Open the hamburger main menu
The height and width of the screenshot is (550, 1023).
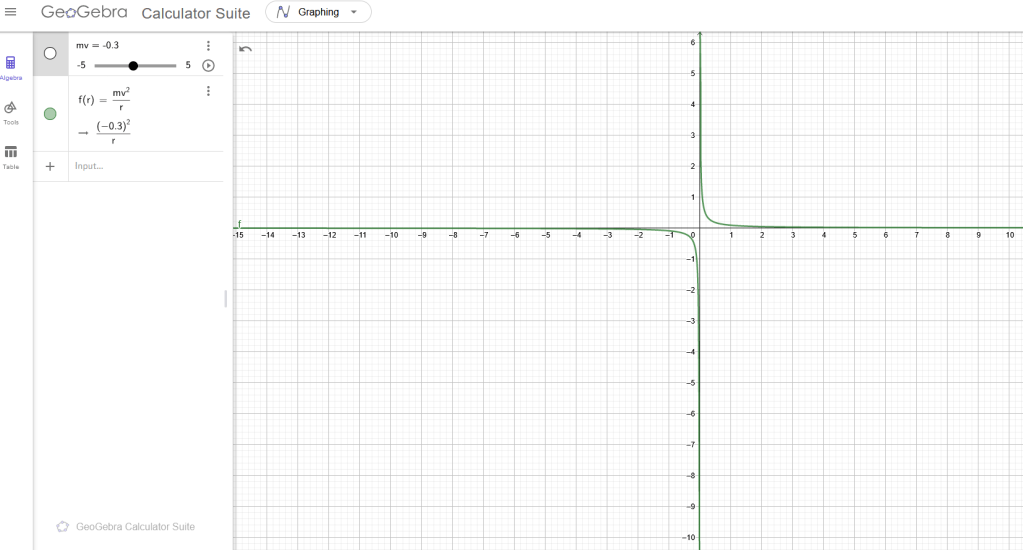[x=11, y=12]
